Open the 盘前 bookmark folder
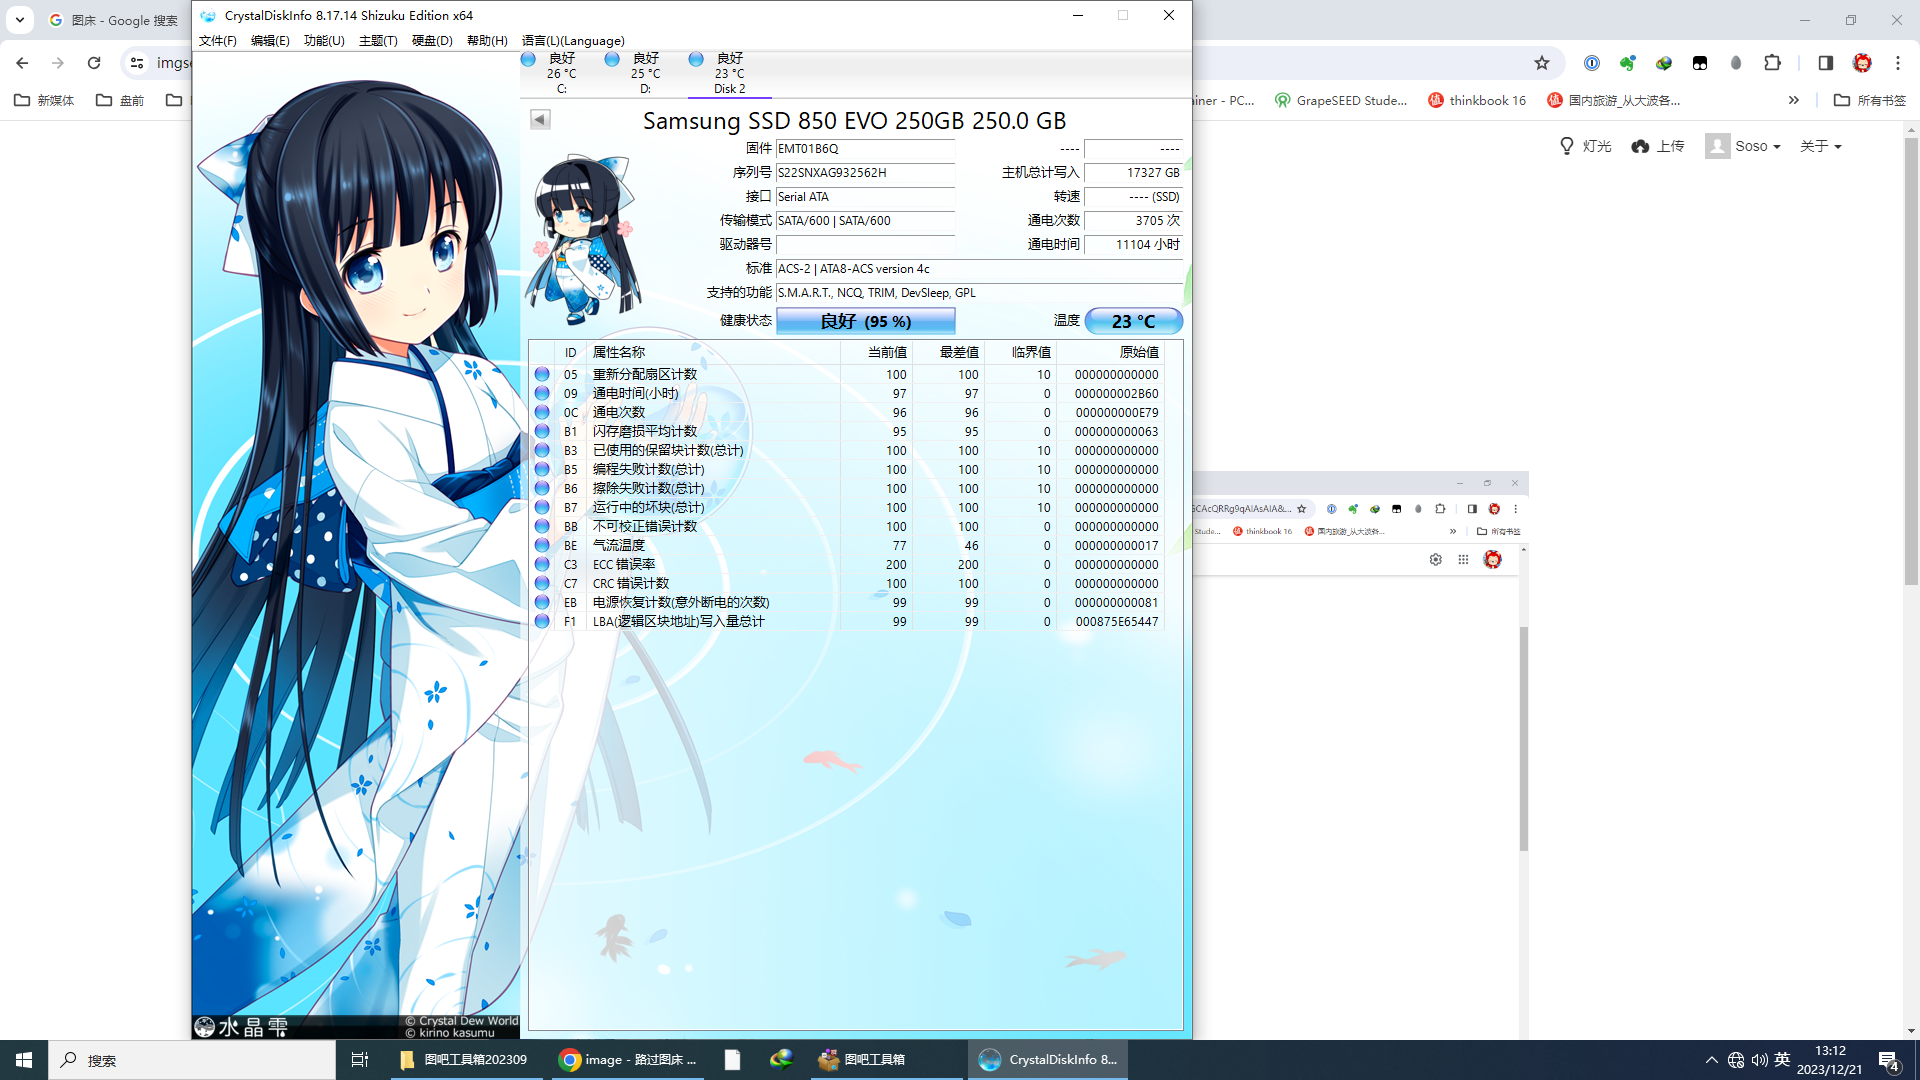 click(x=120, y=100)
